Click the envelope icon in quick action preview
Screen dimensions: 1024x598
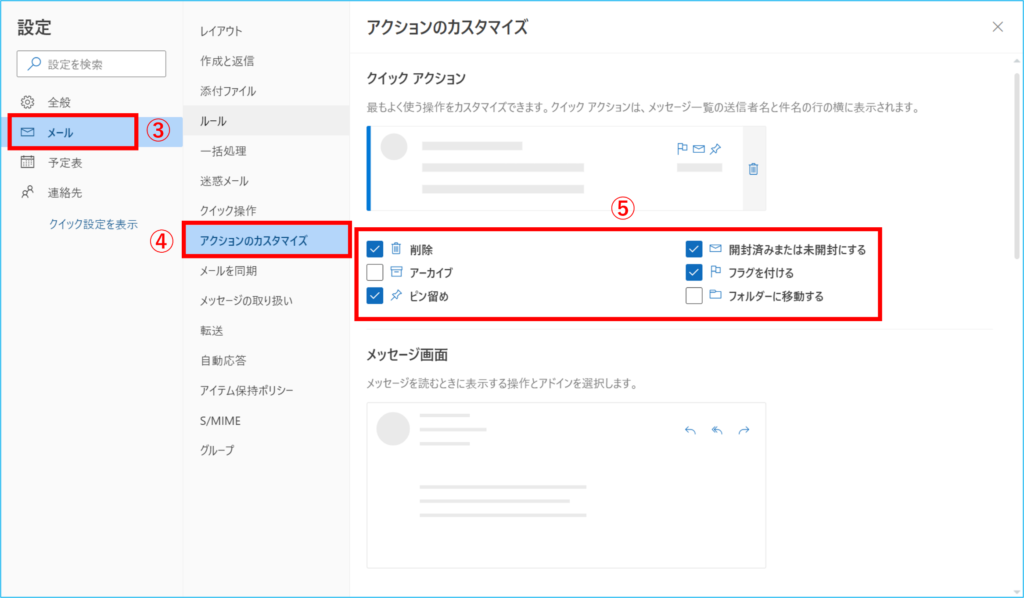click(698, 149)
